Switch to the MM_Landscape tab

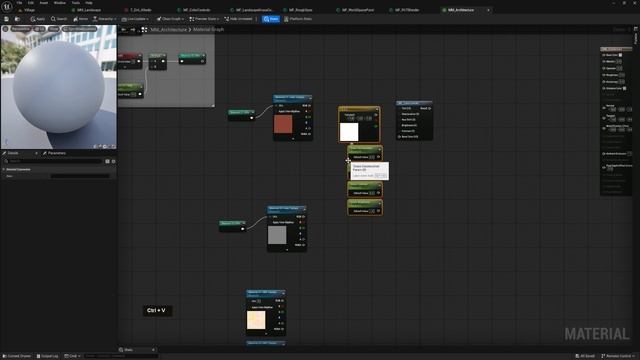(x=89, y=10)
